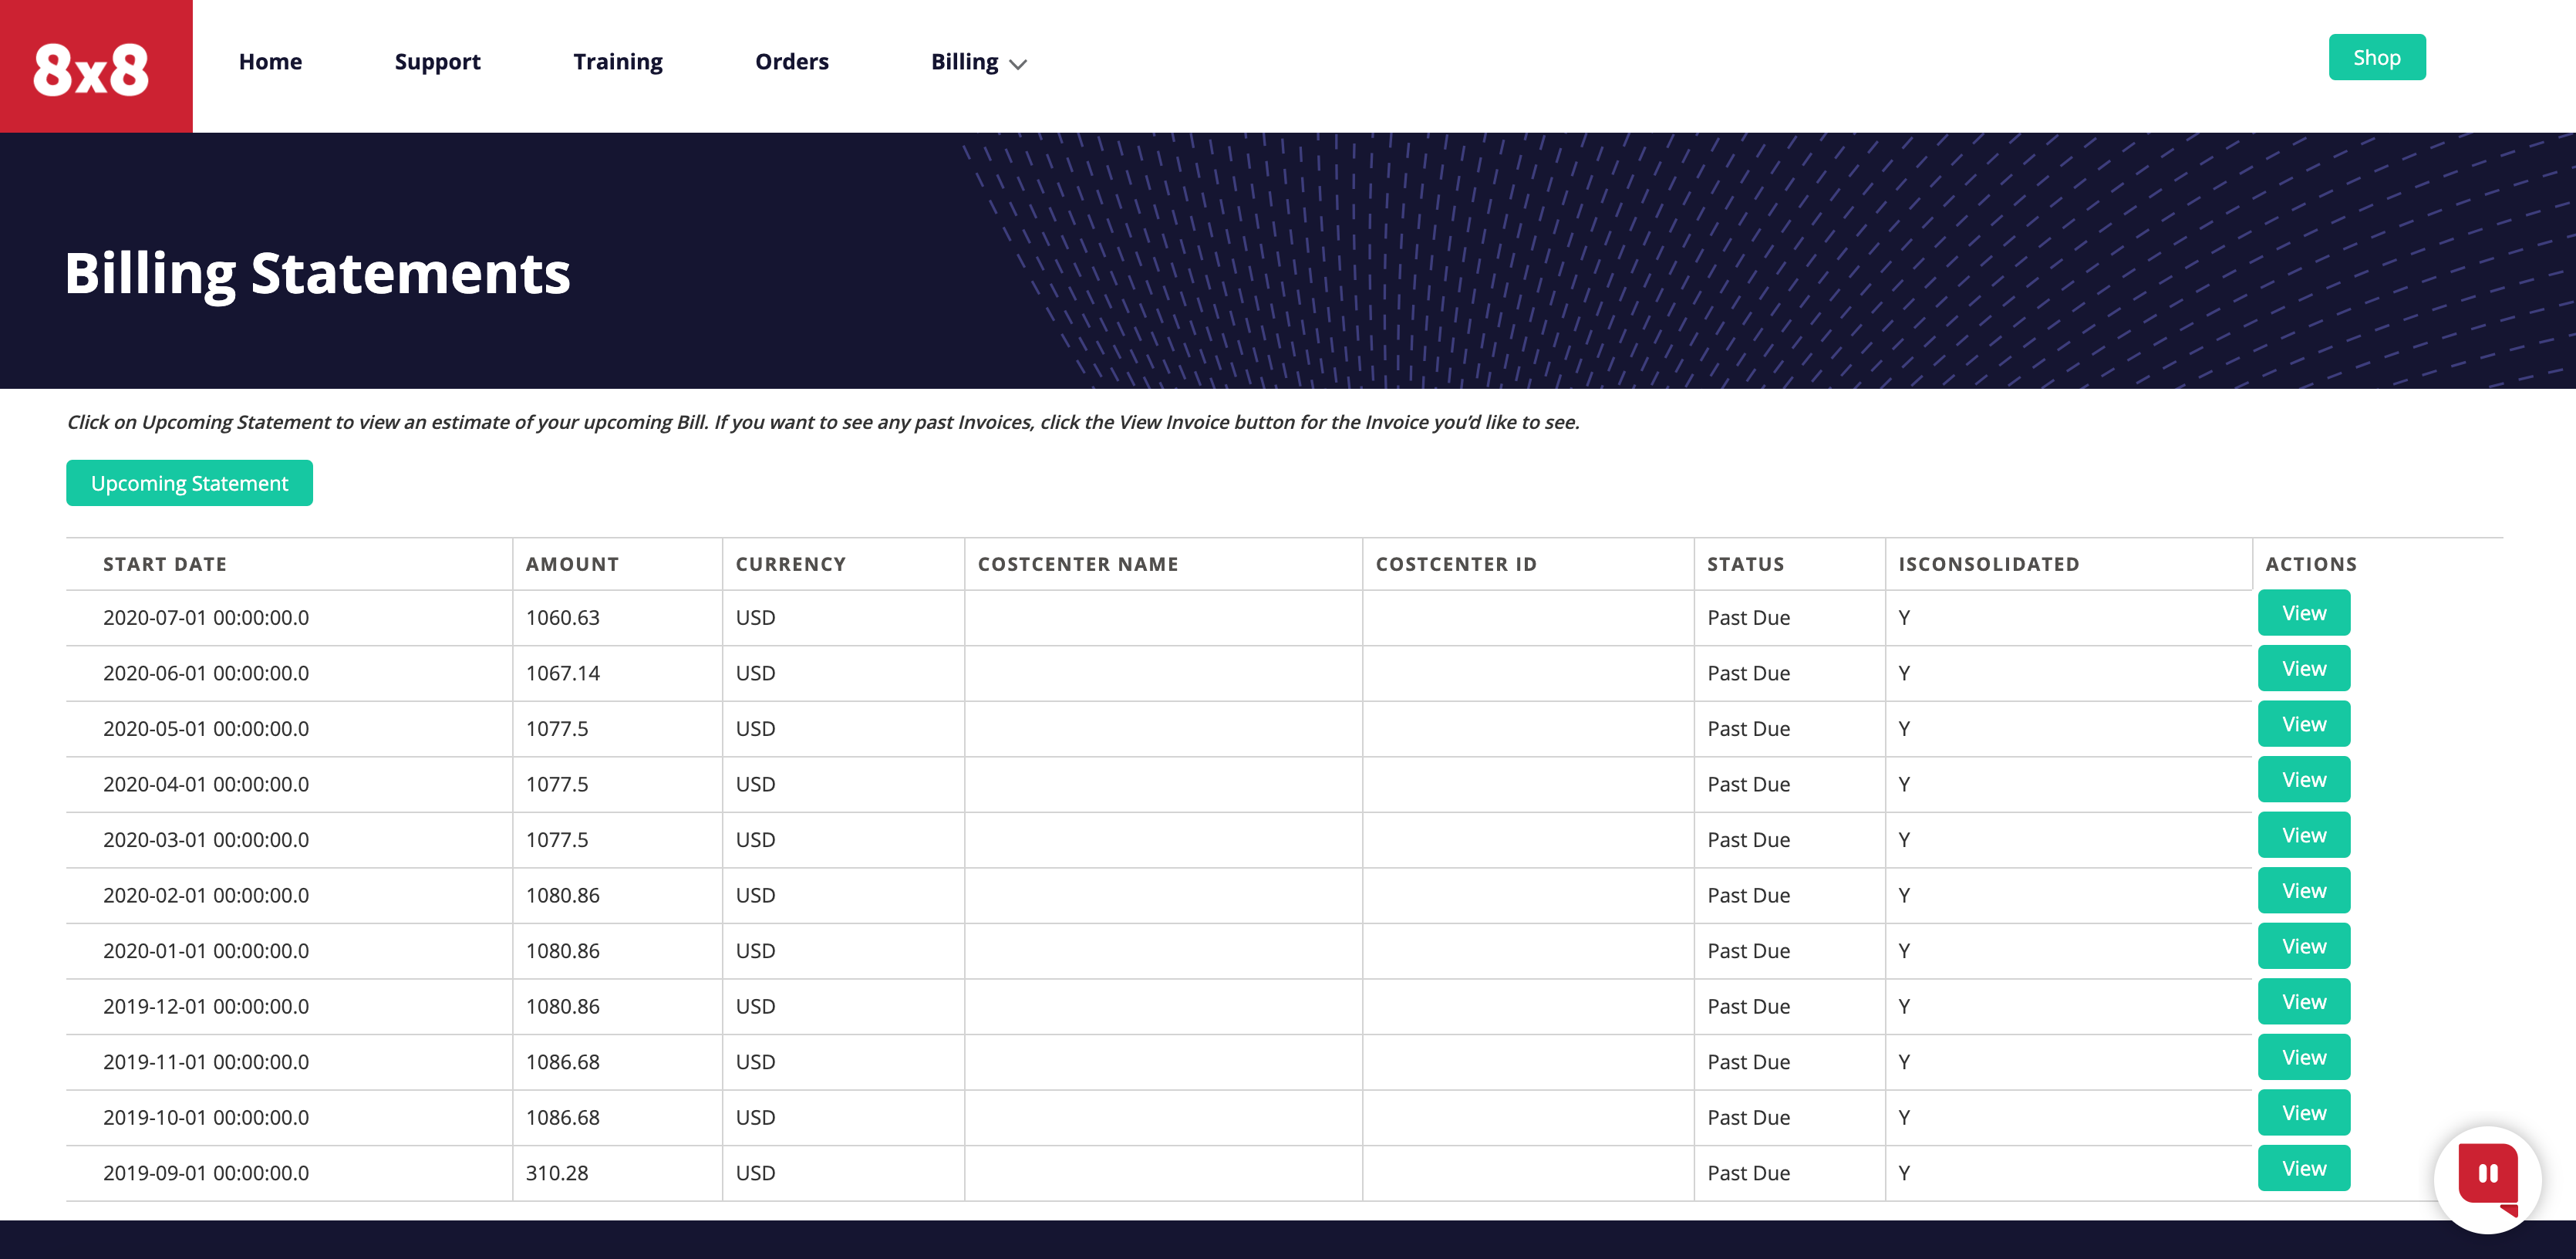2576x1259 pixels.
Task: Select the AMOUNT column header
Action: 572,564
